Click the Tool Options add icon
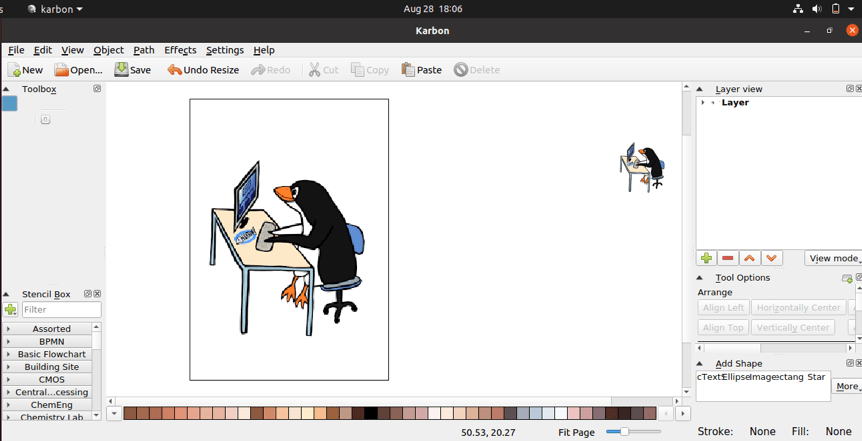This screenshot has height=441, width=862. pos(847,279)
